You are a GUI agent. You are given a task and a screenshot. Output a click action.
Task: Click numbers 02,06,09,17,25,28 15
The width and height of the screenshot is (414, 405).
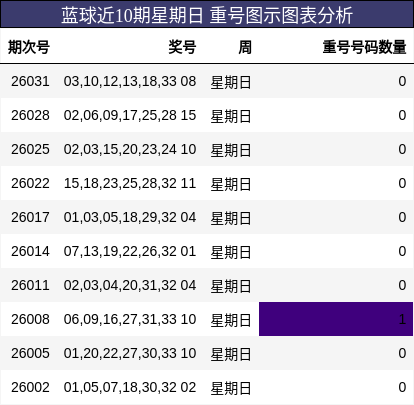click(130, 115)
